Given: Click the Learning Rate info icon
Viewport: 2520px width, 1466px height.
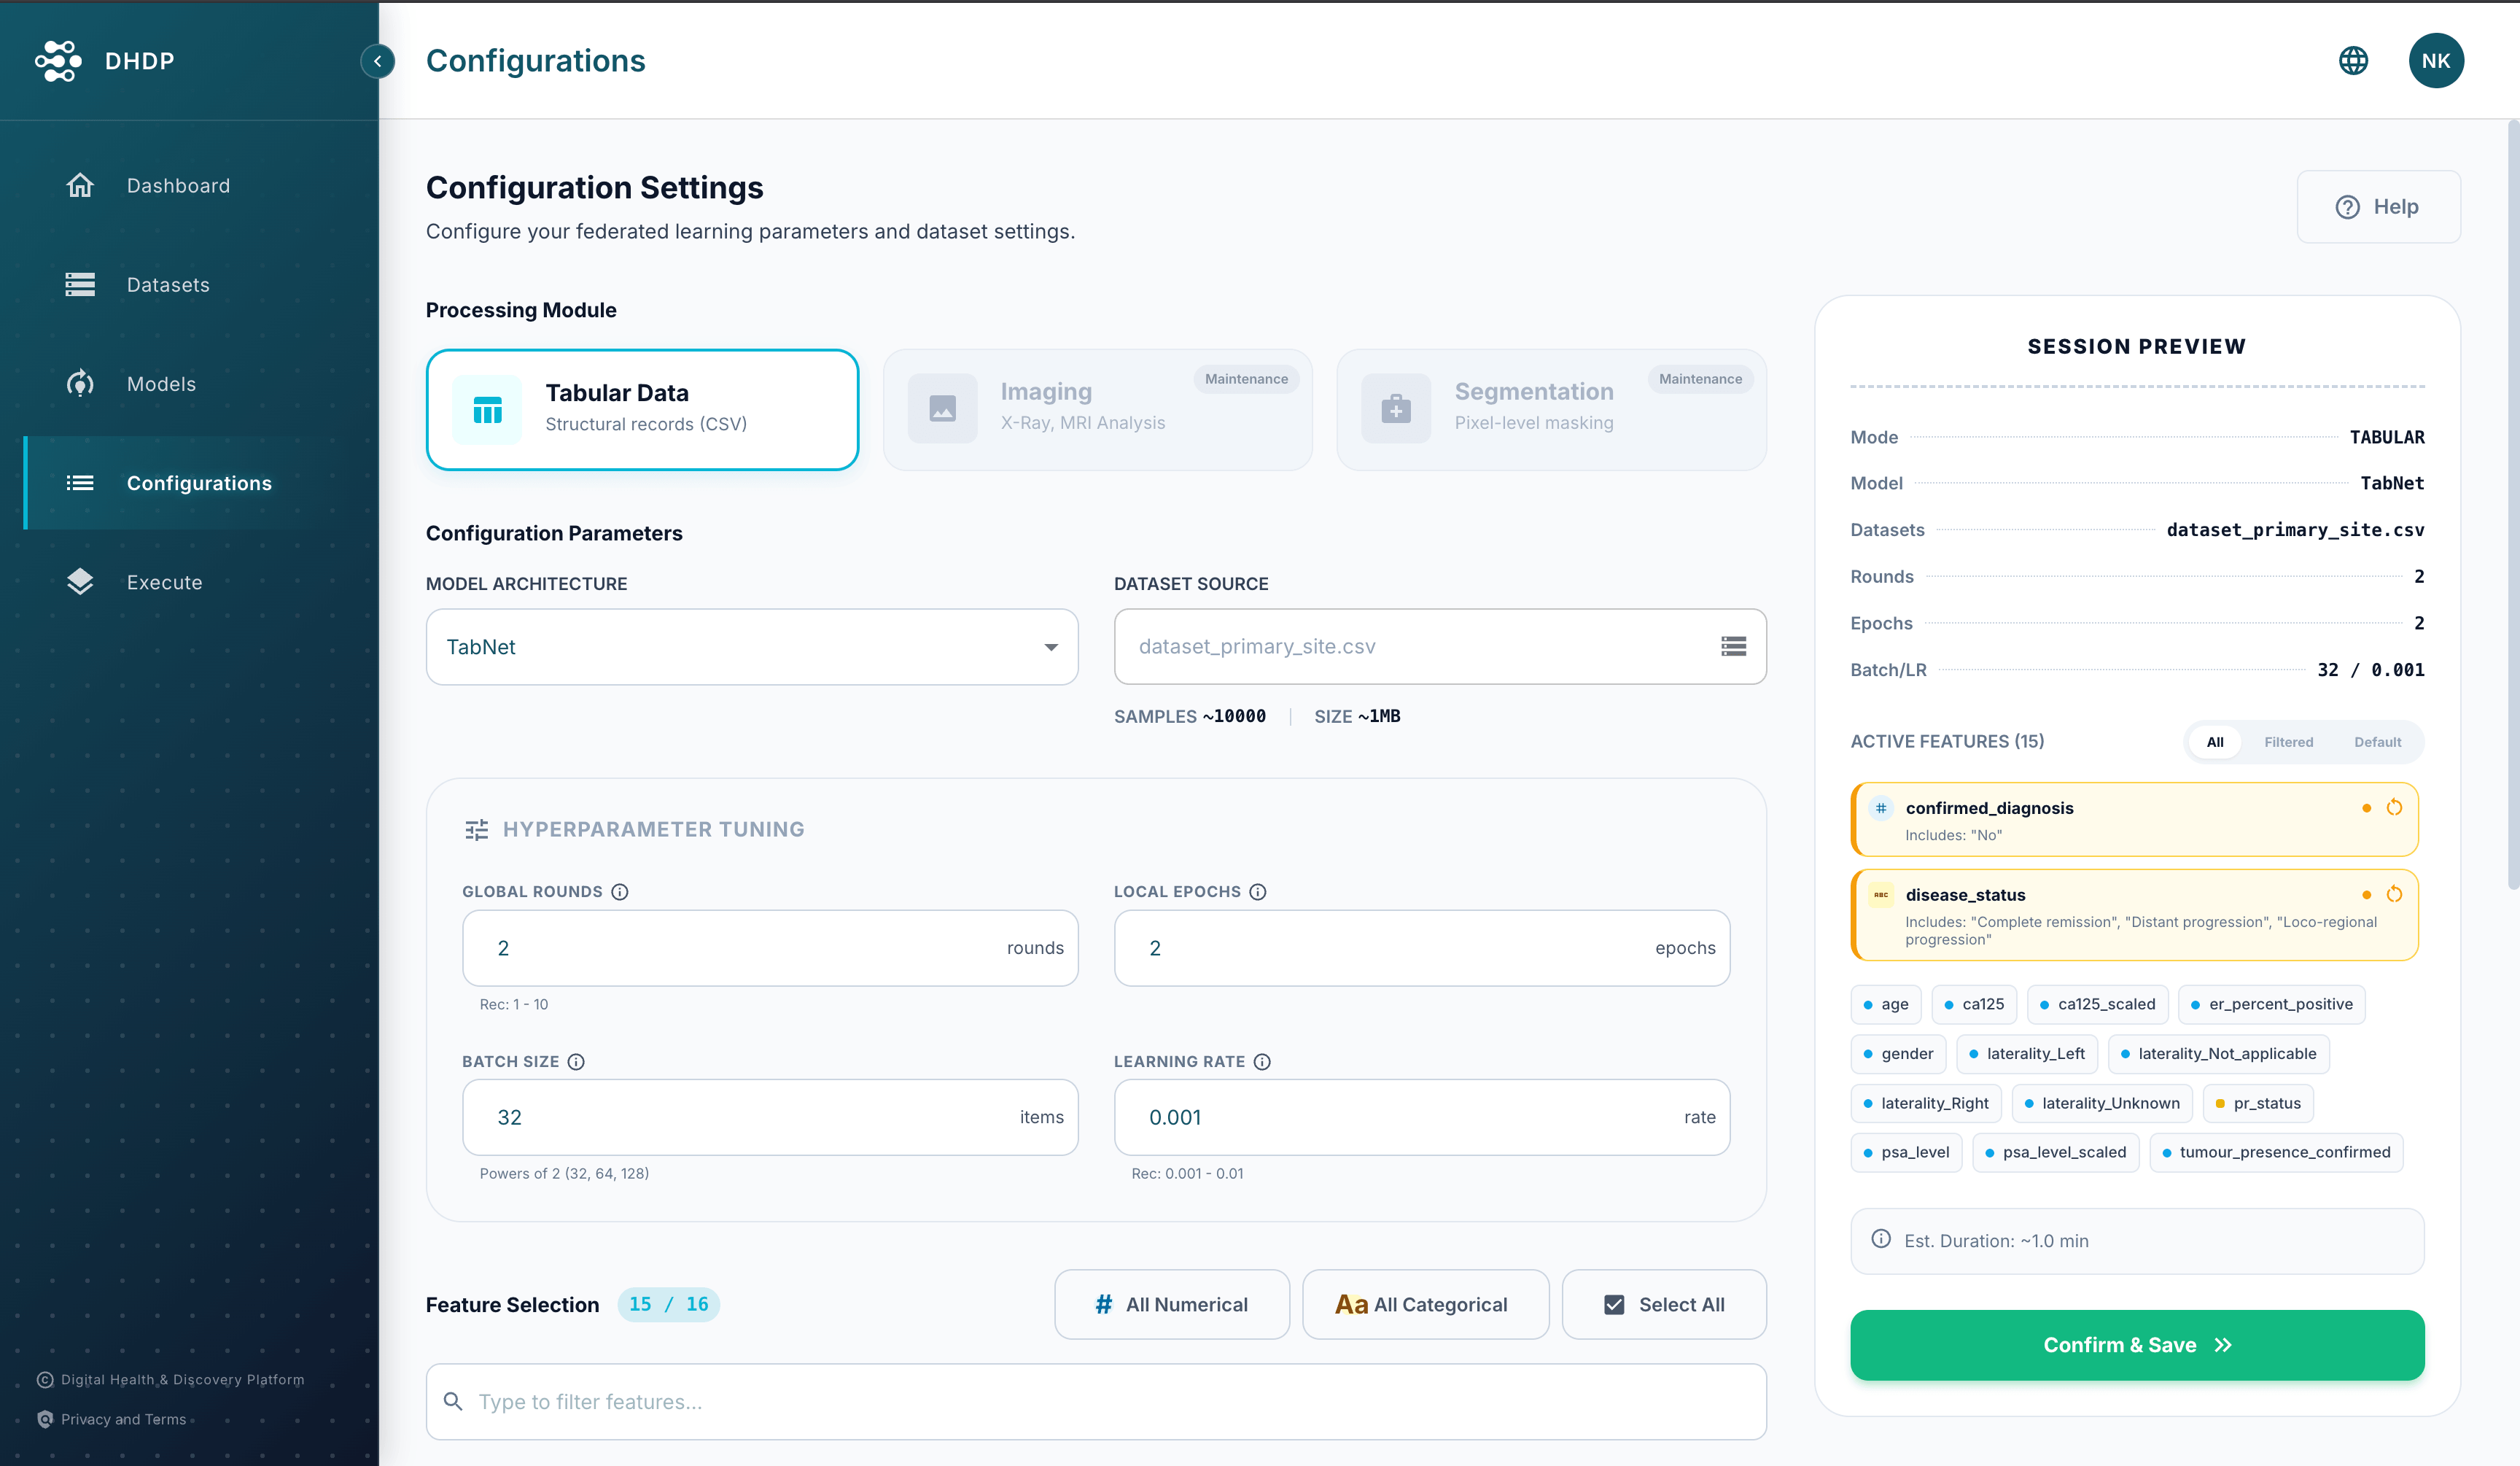Looking at the screenshot, I should 1262,1062.
